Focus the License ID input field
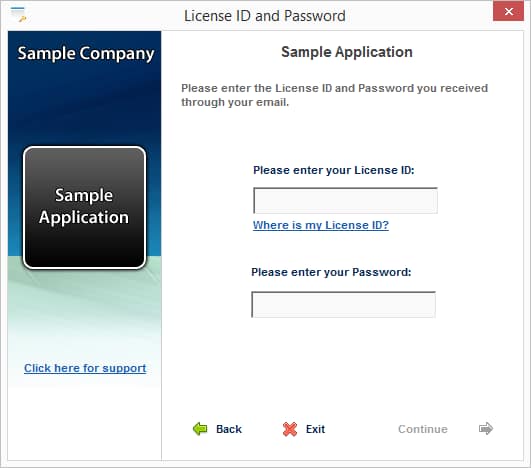The height and width of the screenshot is (468, 531). (345, 200)
